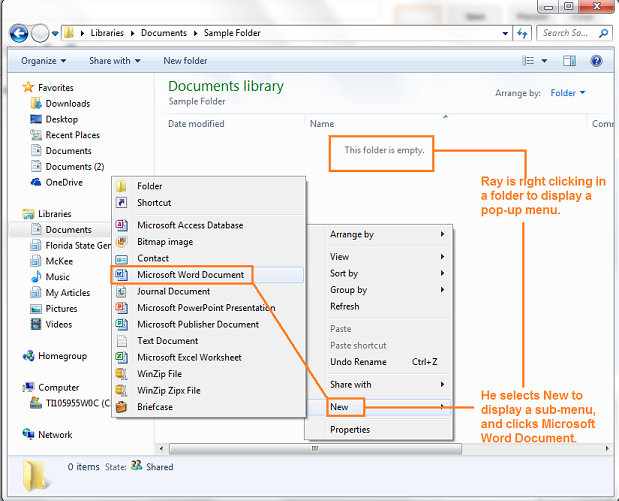Screen dimensions: 619x501
Task: Click the Favorites star icon
Action: pyautogui.click(x=28, y=87)
